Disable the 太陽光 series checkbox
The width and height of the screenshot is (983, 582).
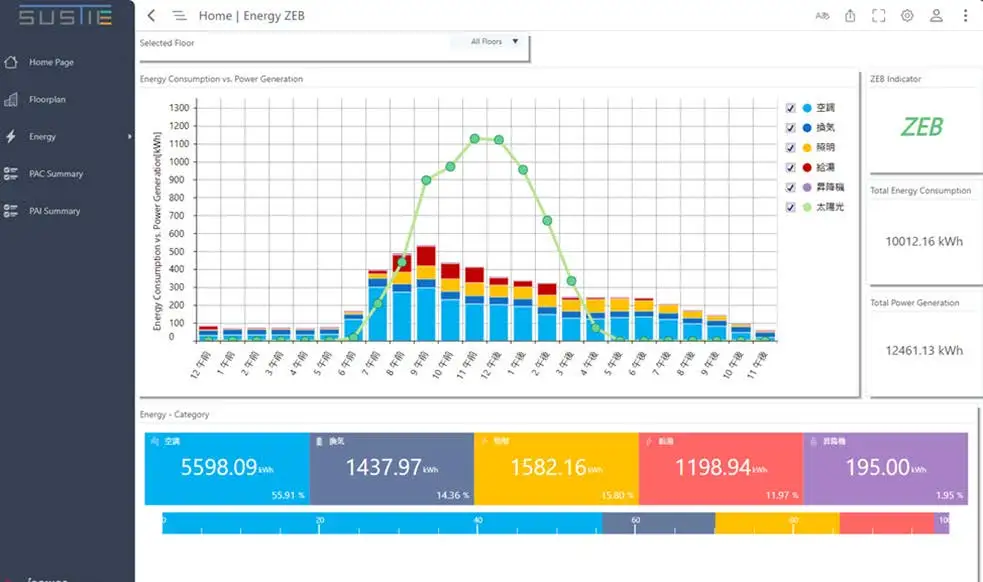(x=790, y=207)
